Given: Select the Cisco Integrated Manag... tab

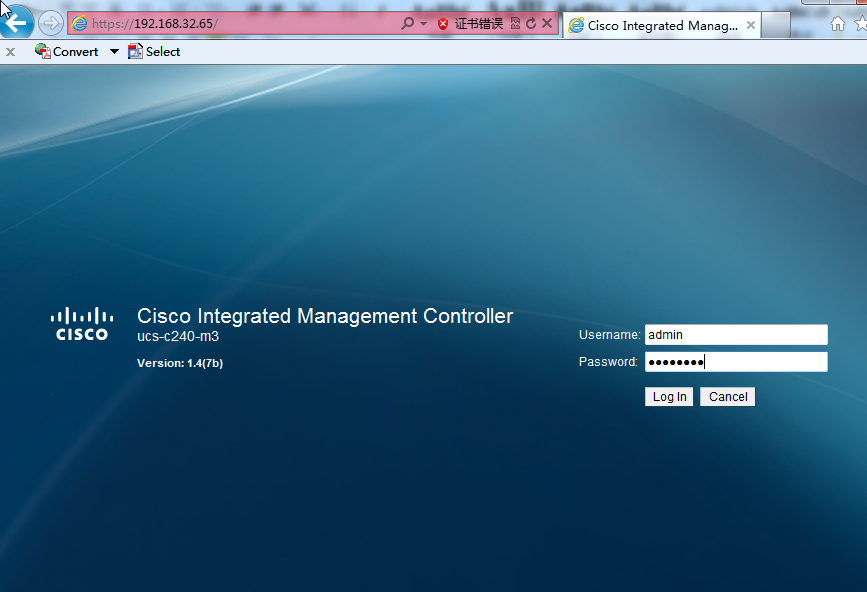Looking at the screenshot, I should [x=662, y=25].
